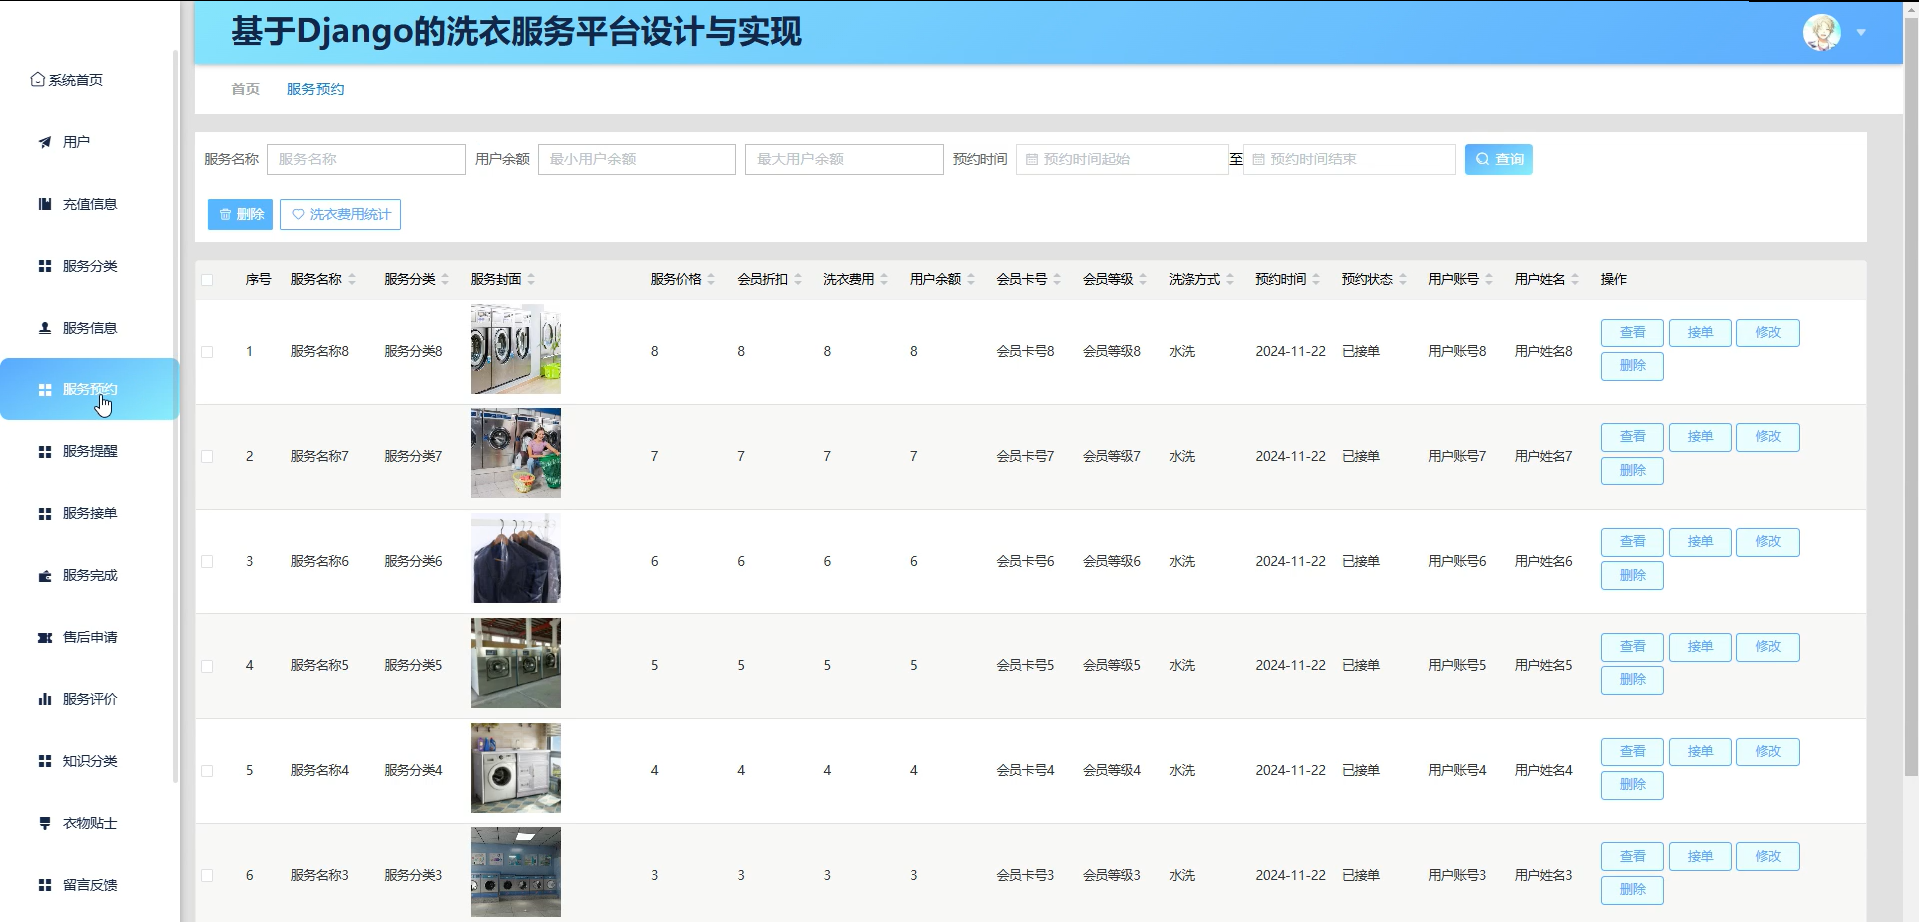Open 系统首页 in the sidebar
This screenshot has width=1919, height=922.
[67, 80]
